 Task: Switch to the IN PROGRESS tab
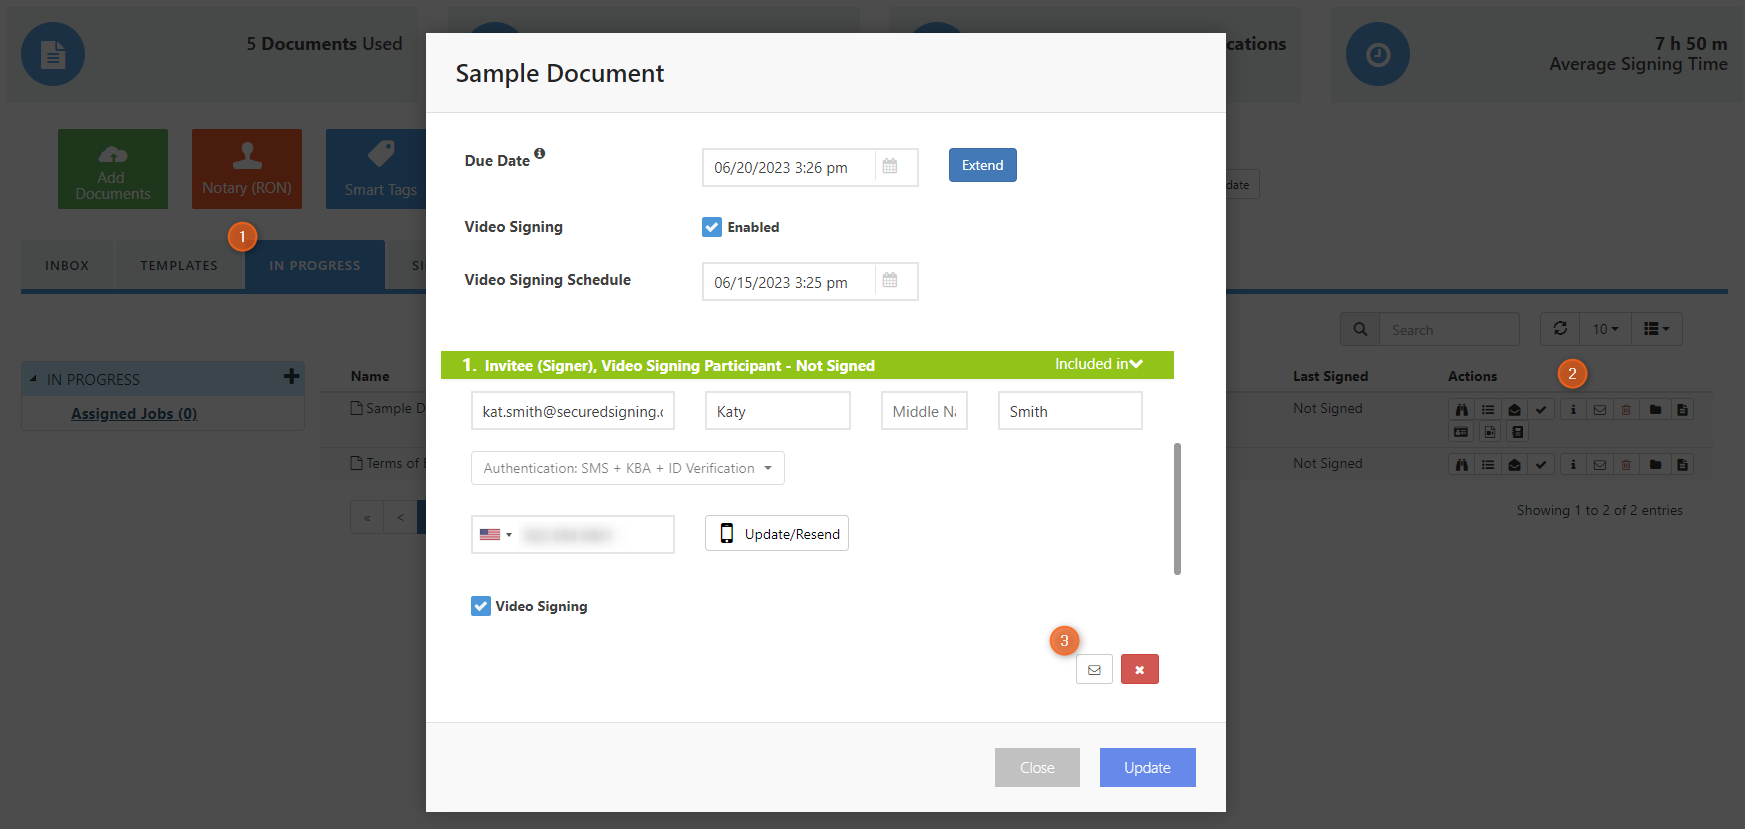coord(315,265)
